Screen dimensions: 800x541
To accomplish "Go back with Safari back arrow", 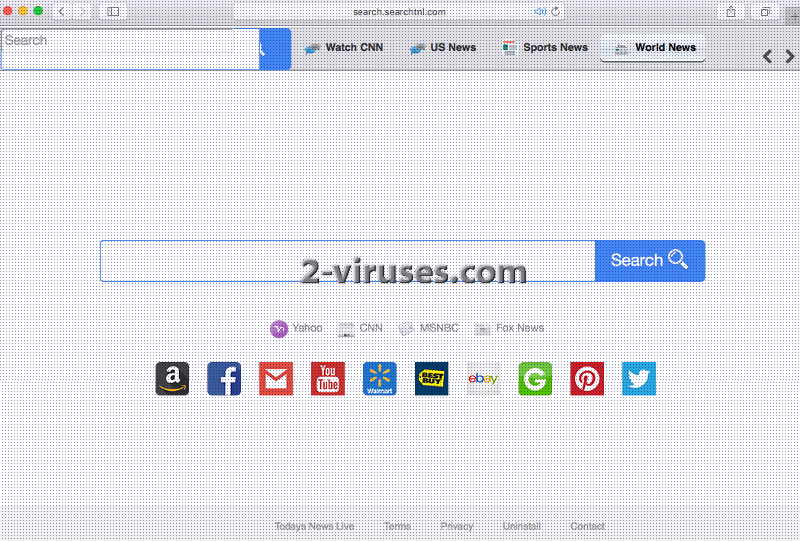I will [62, 11].
